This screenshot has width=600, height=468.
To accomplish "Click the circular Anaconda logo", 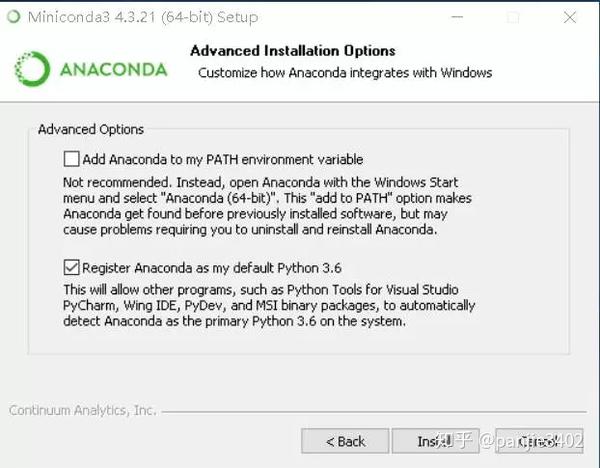I will click(32, 68).
